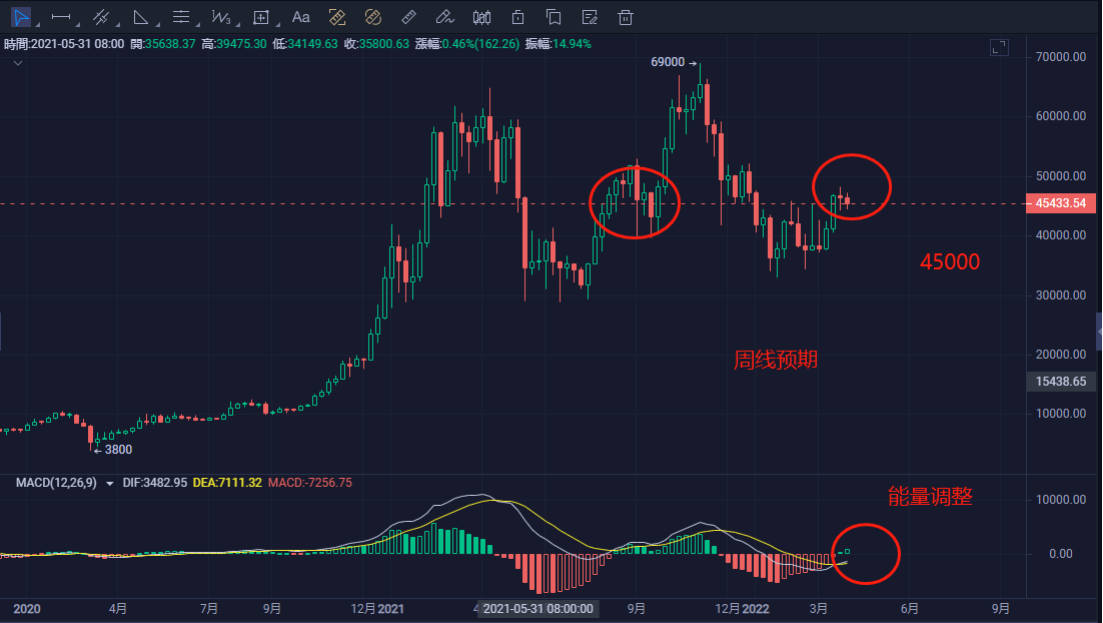
Task: Click the 收:35800.63 close price value
Action: (x=376, y=44)
